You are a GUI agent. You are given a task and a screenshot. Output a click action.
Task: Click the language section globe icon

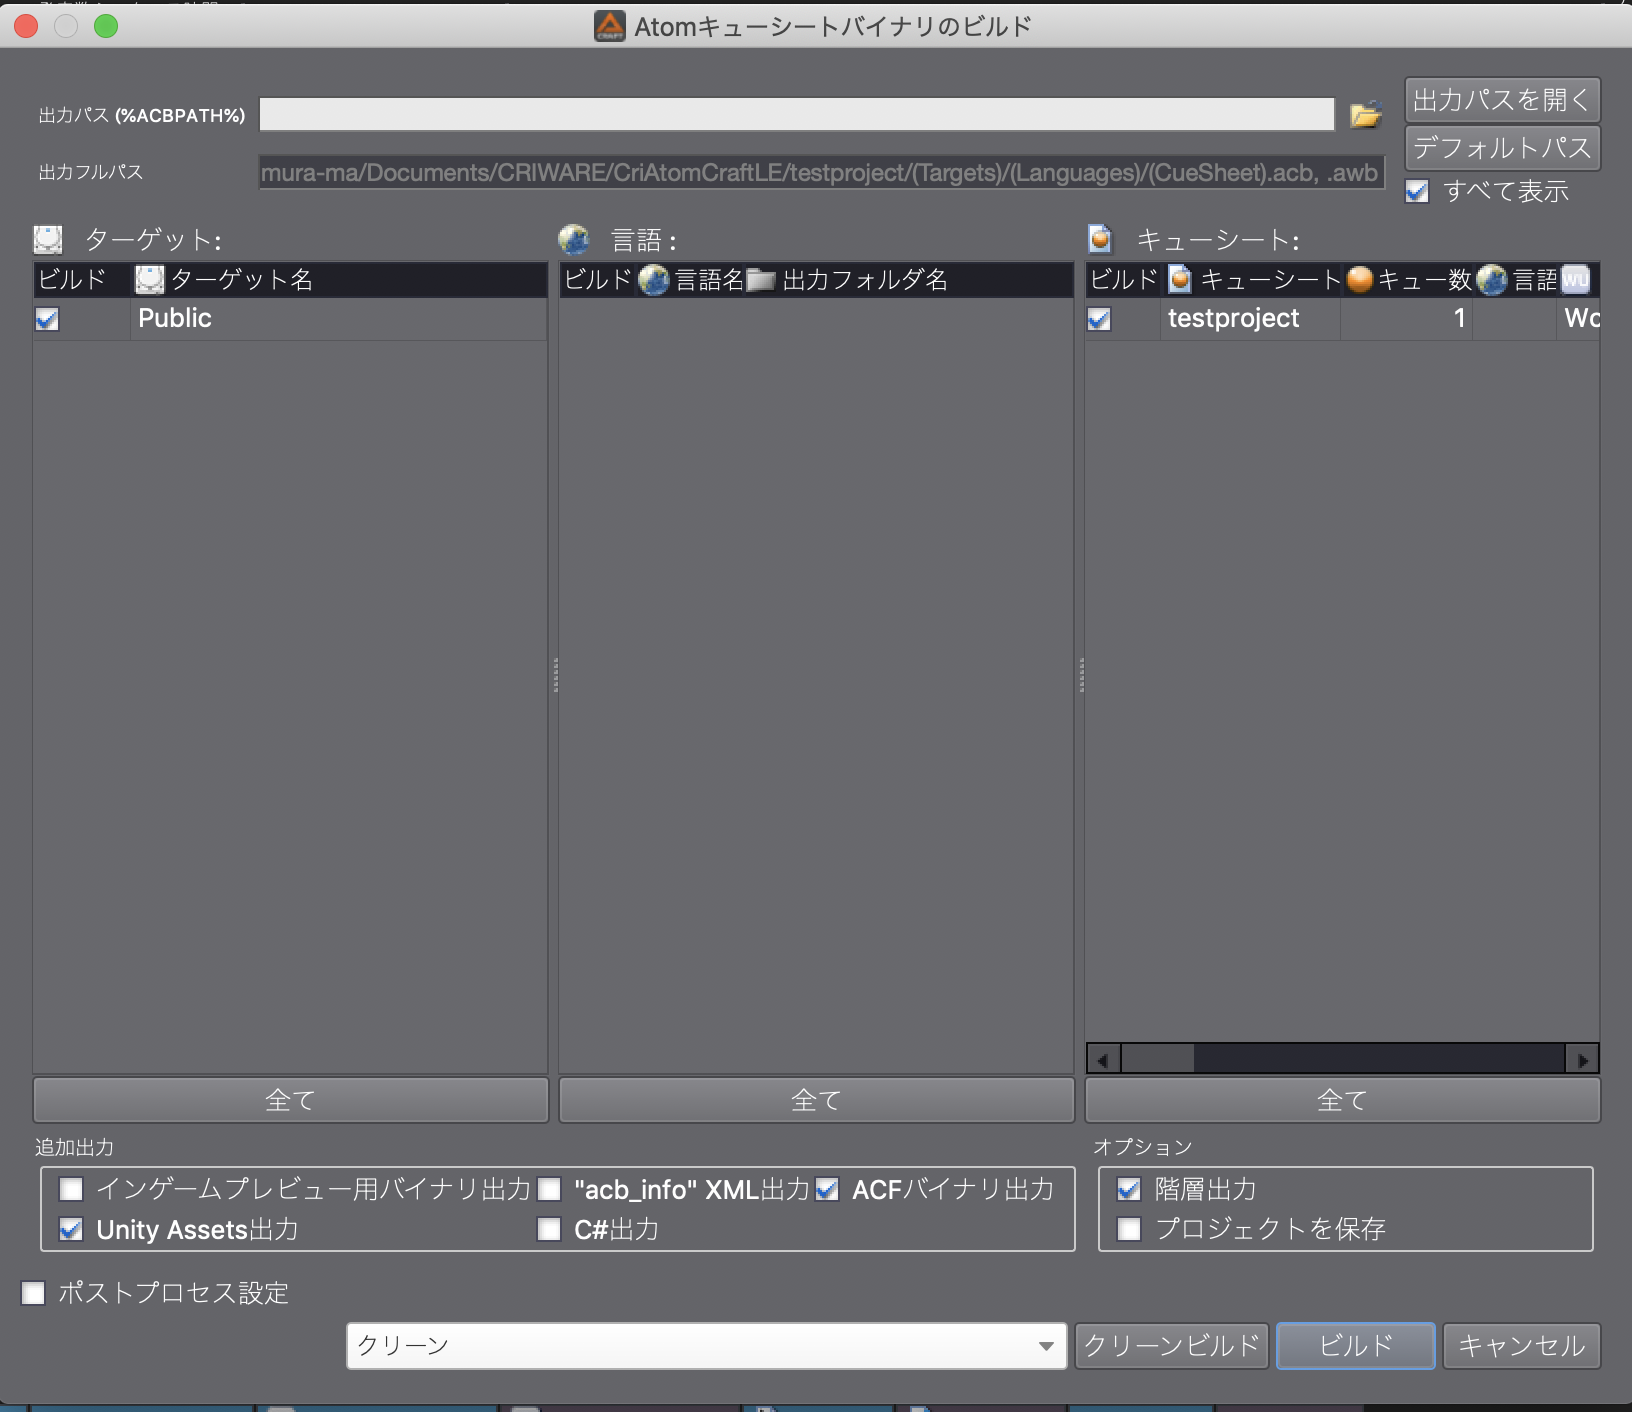point(574,240)
